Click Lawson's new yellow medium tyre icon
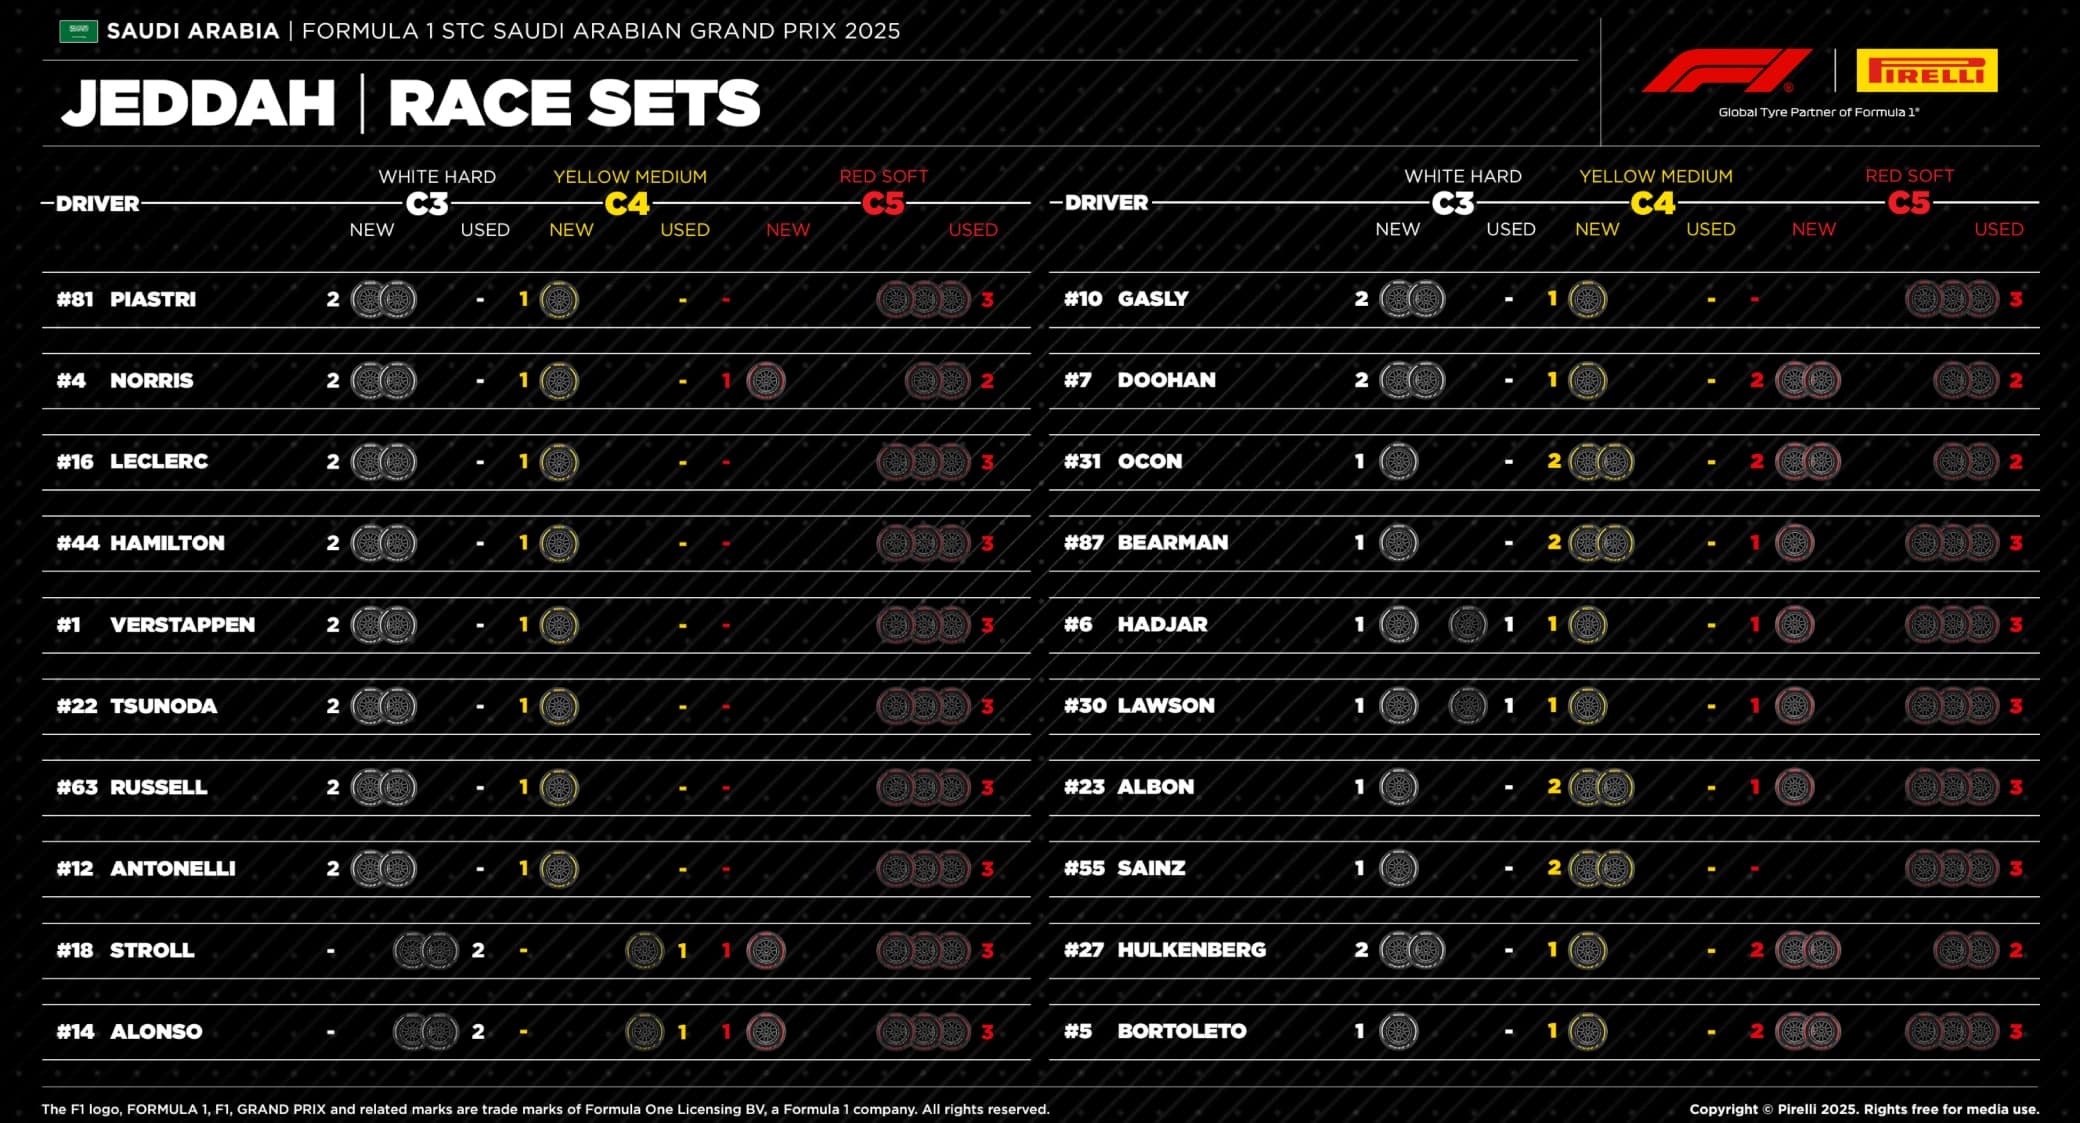Image resolution: width=2080 pixels, height=1123 pixels. (1588, 706)
